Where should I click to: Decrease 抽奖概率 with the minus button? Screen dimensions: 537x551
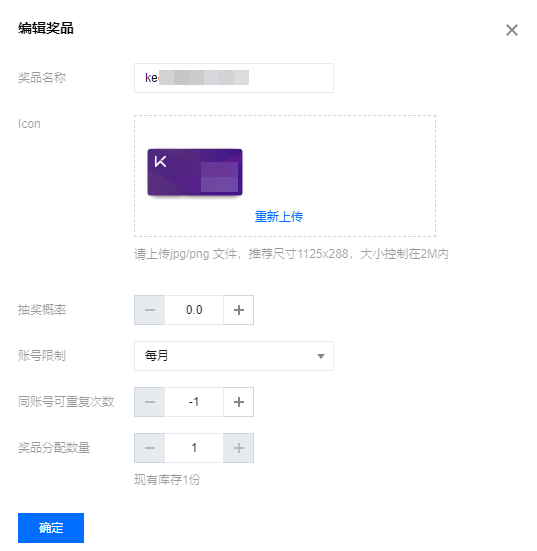[149, 310]
